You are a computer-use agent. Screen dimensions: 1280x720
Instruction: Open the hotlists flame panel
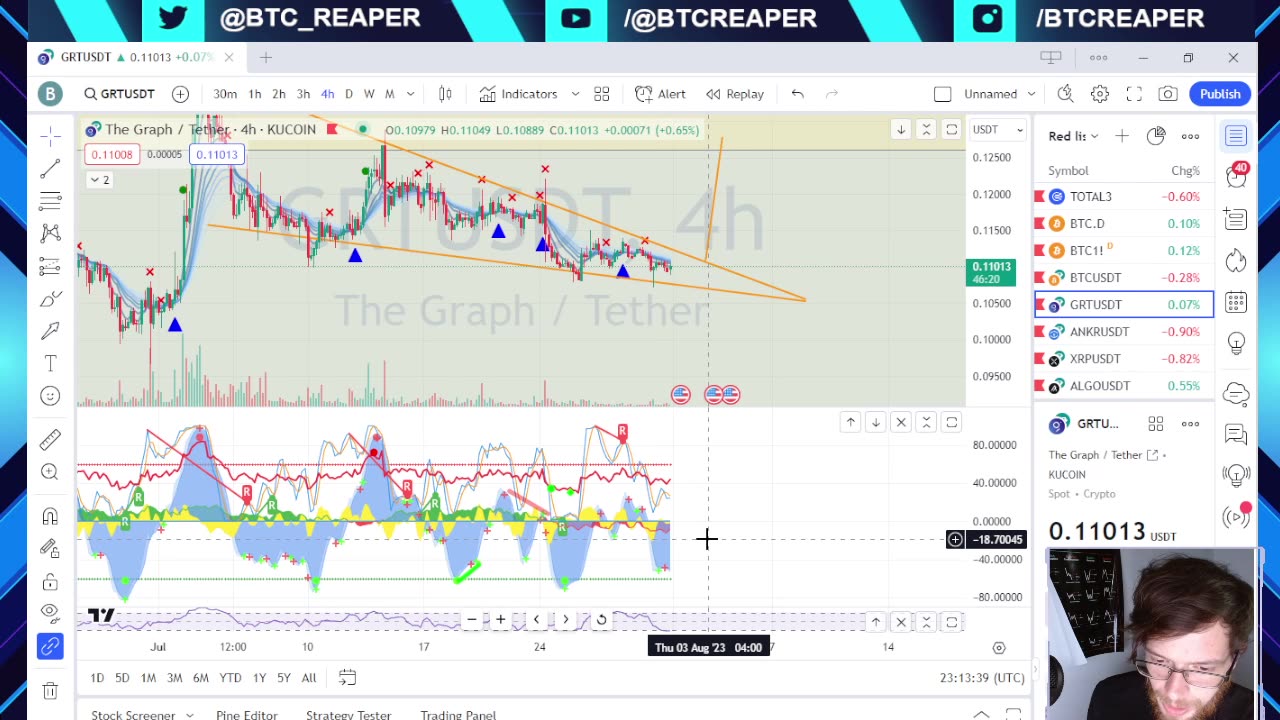click(x=1236, y=260)
